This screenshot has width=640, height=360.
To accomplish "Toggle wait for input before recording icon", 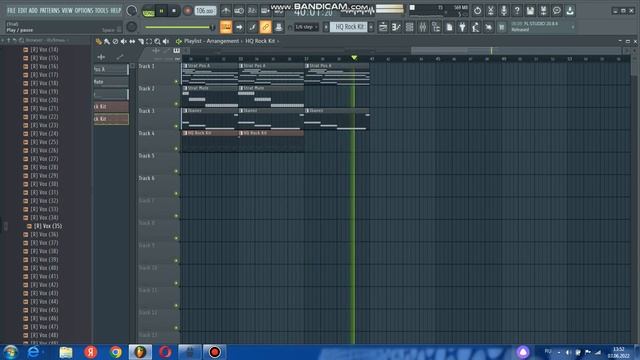I will coord(239,11).
